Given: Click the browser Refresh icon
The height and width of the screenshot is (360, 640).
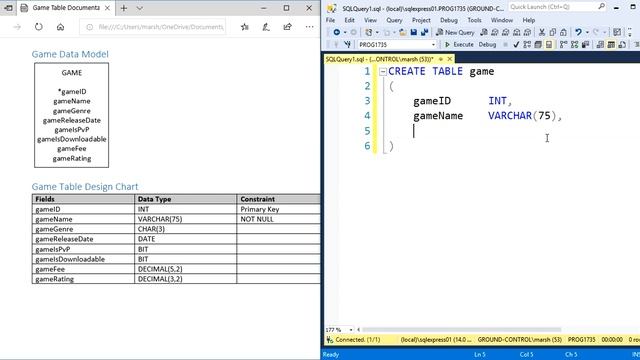Looking at the screenshot, I should 39,27.
